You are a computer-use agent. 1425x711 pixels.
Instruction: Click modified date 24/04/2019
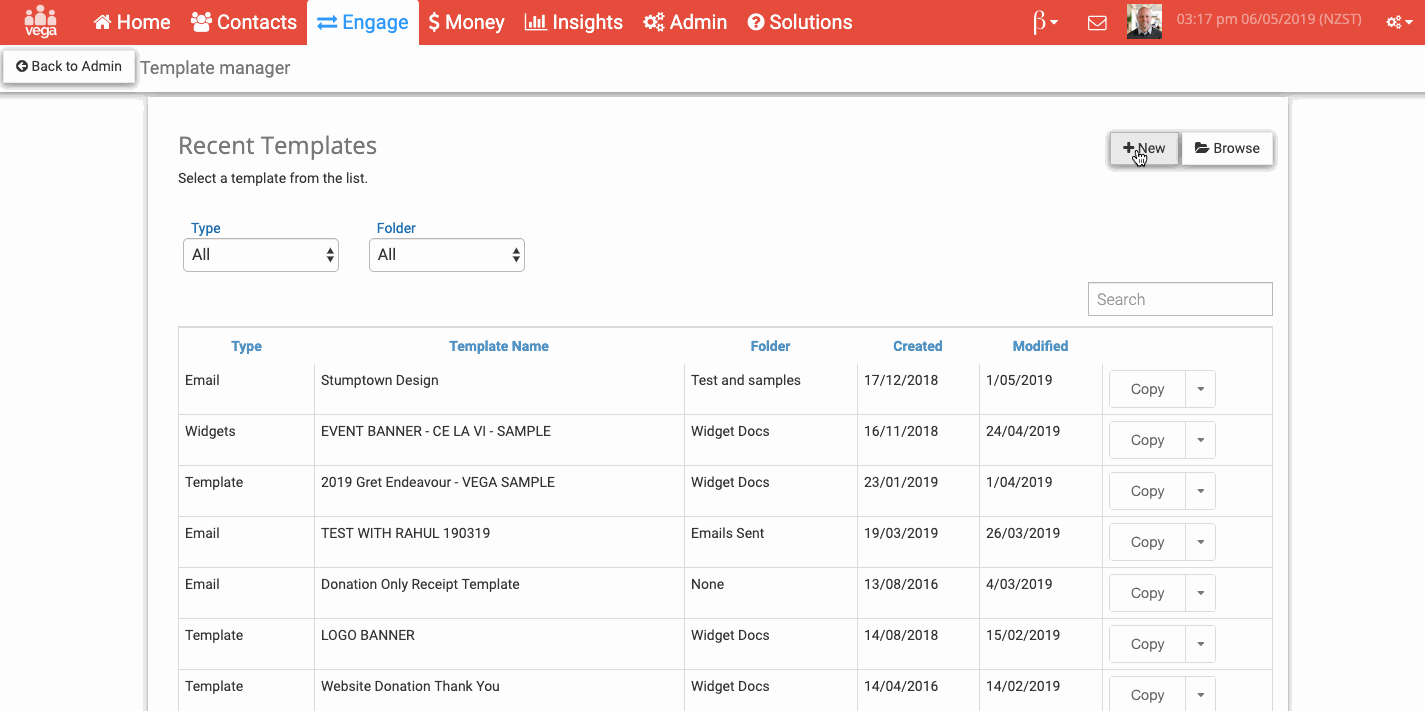1023,431
